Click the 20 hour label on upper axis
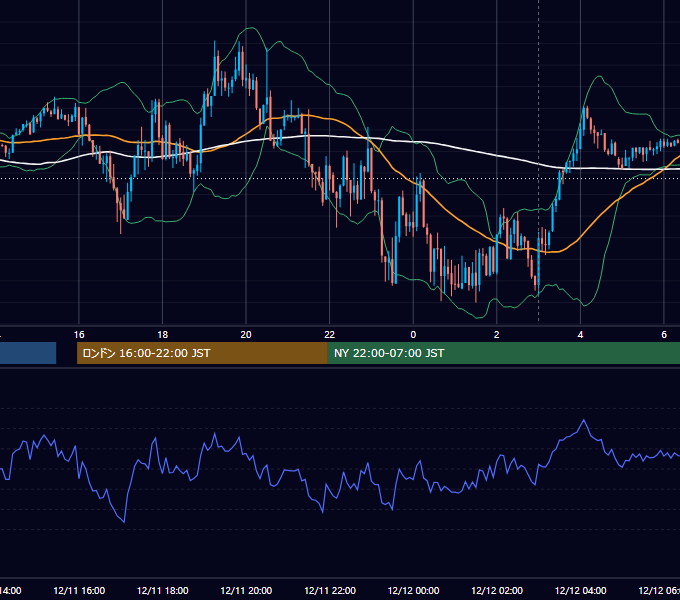680x600 pixels. coord(246,335)
